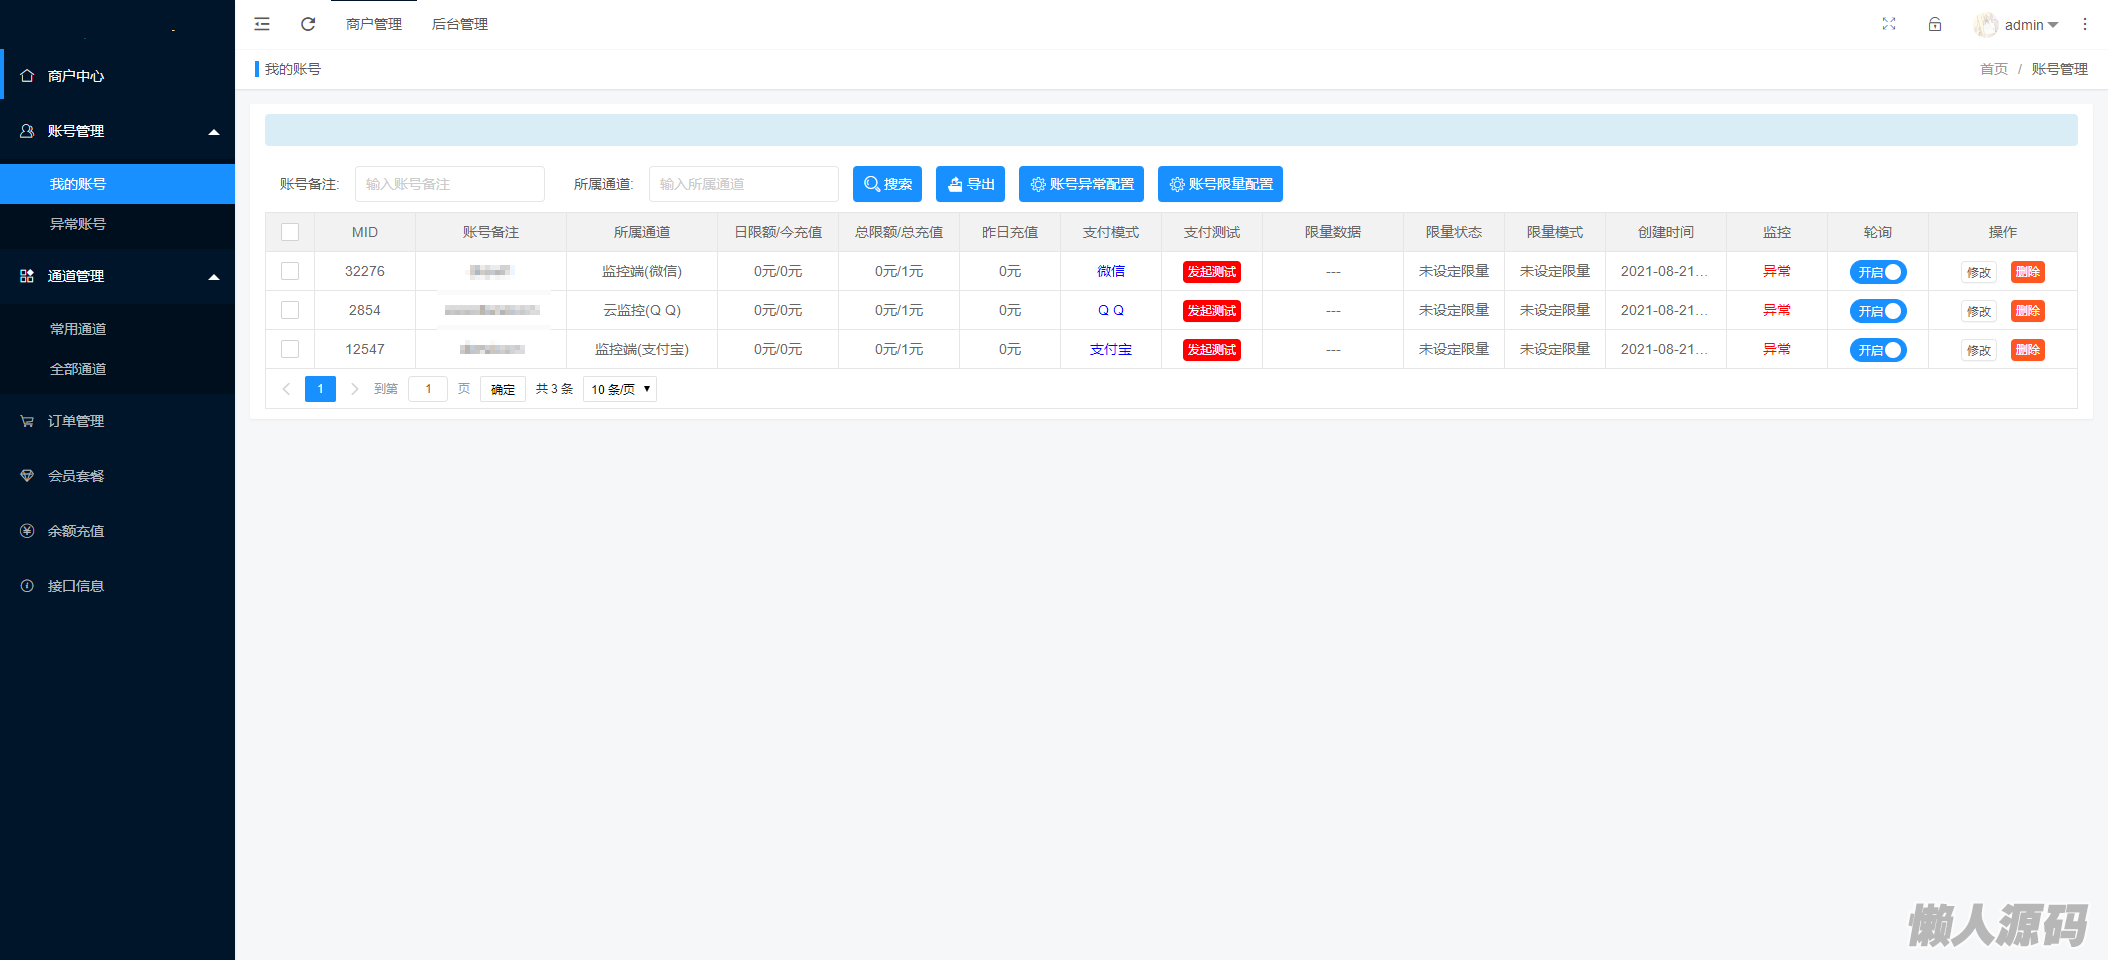Enter fullscreen mode via the expand icon
The height and width of the screenshot is (960, 2108).
[1888, 24]
